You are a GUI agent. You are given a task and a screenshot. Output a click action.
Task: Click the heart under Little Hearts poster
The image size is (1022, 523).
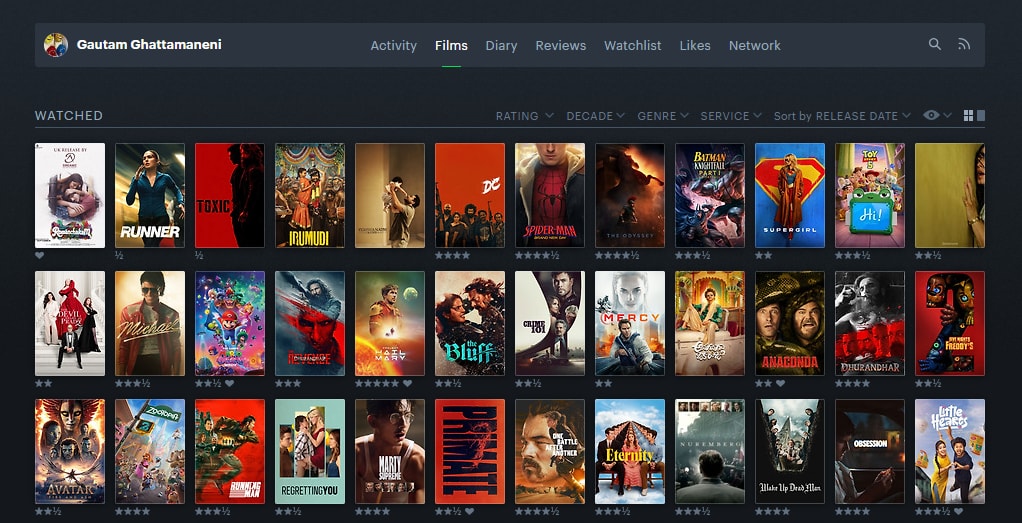point(958,511)
